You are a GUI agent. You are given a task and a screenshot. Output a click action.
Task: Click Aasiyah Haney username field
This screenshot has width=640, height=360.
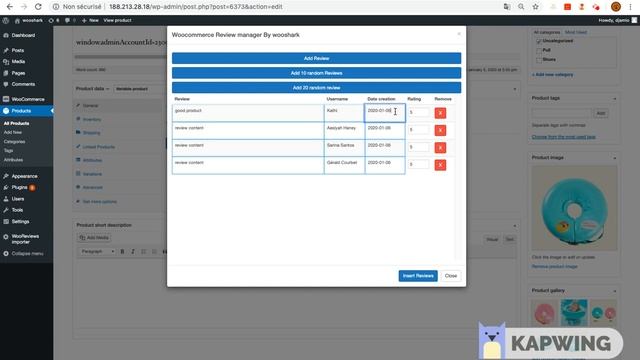(344, 131)
